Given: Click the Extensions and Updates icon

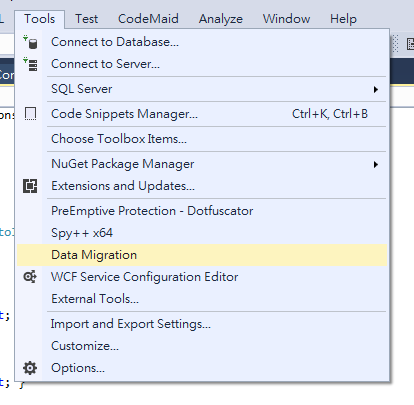Looking at the screenshot, I should pyautogui.click(x=30, y=186).
